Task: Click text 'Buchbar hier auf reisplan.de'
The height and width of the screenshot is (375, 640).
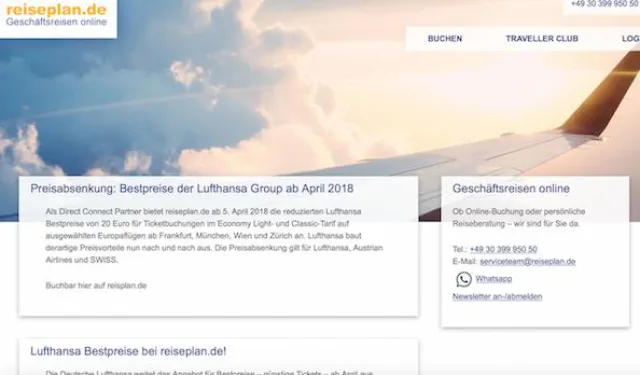Action: tap(96, 286)
